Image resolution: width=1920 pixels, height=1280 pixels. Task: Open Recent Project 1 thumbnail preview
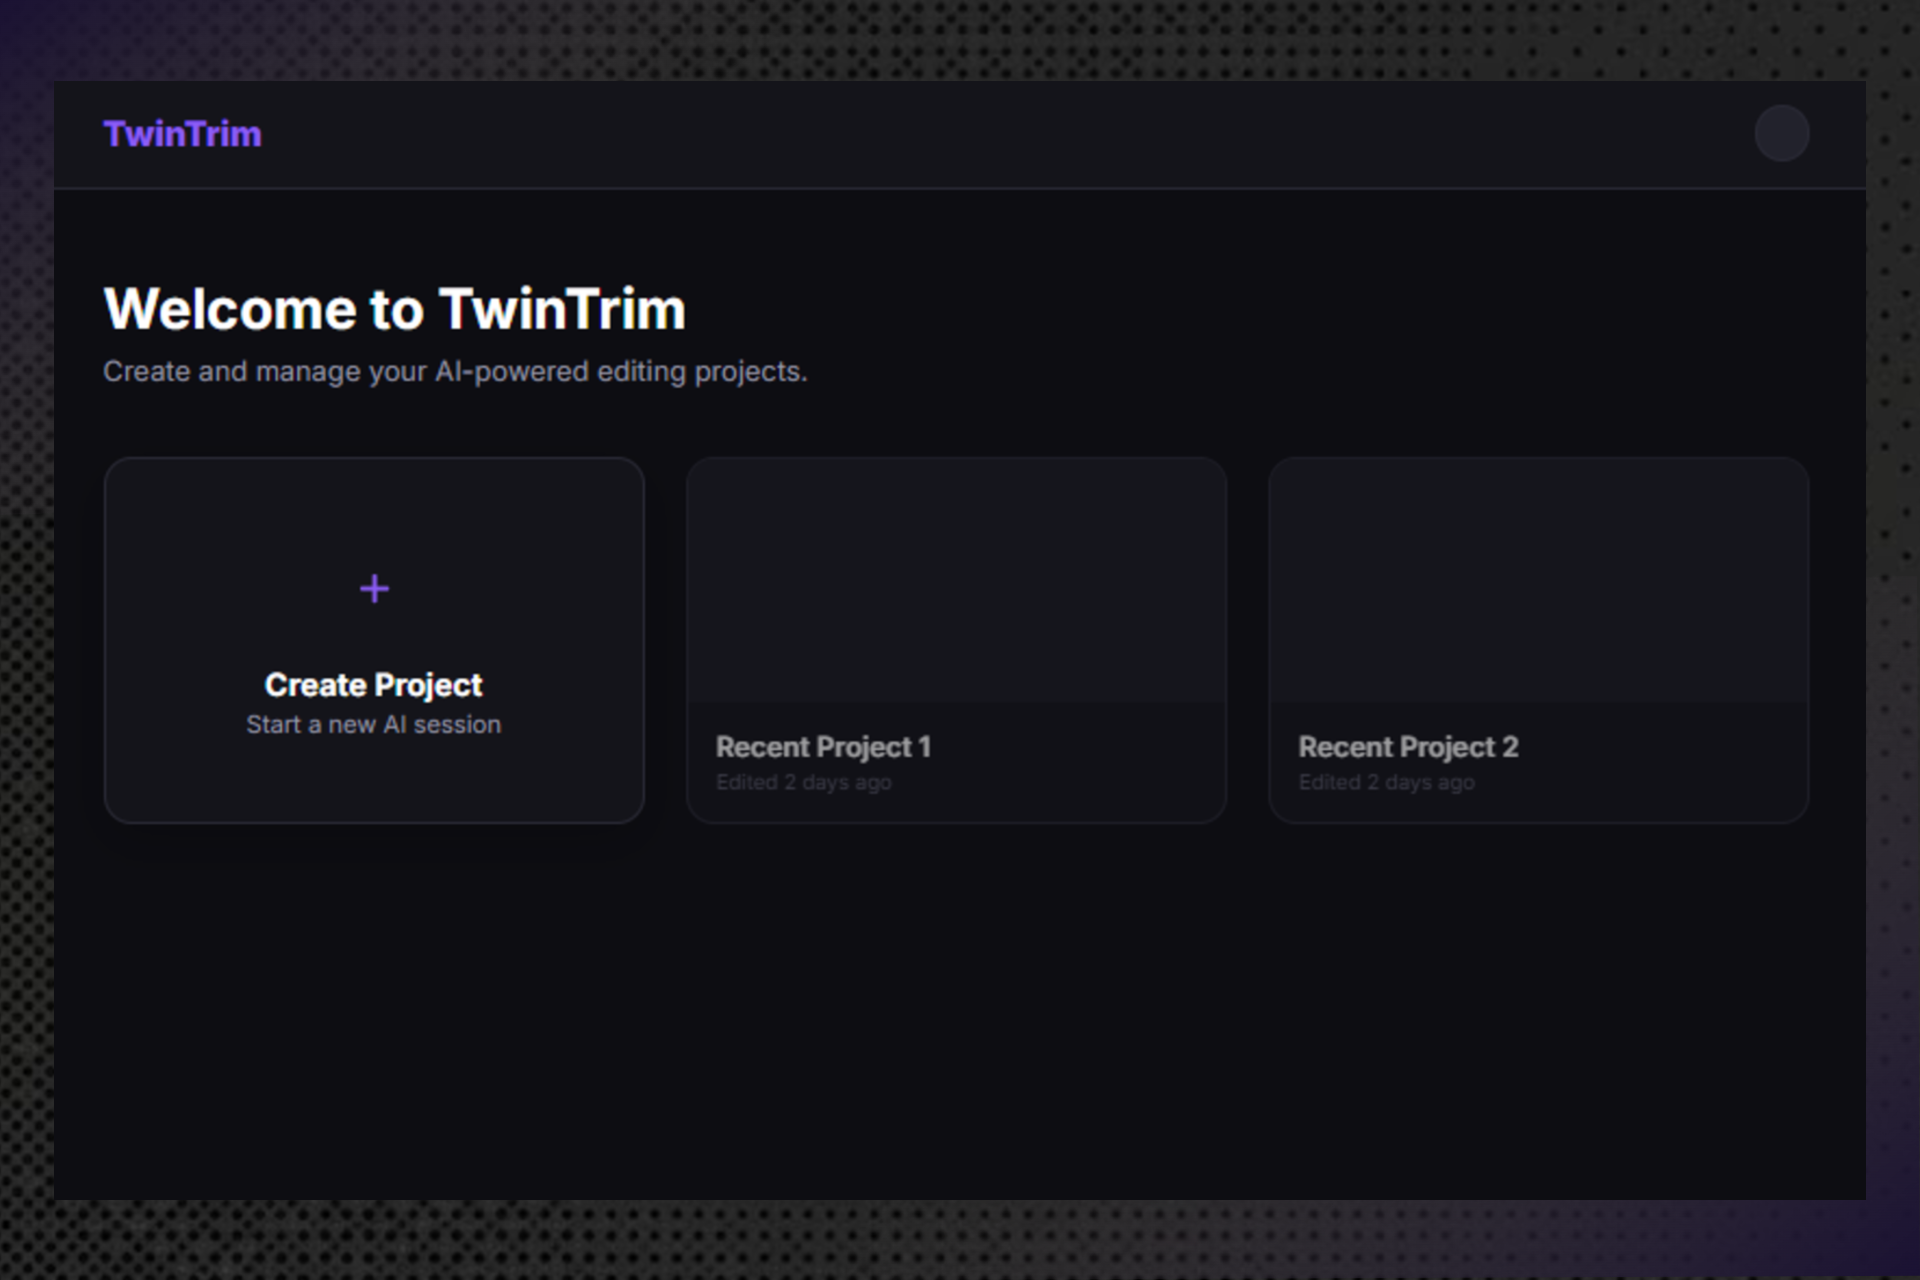tap(956, 580)
